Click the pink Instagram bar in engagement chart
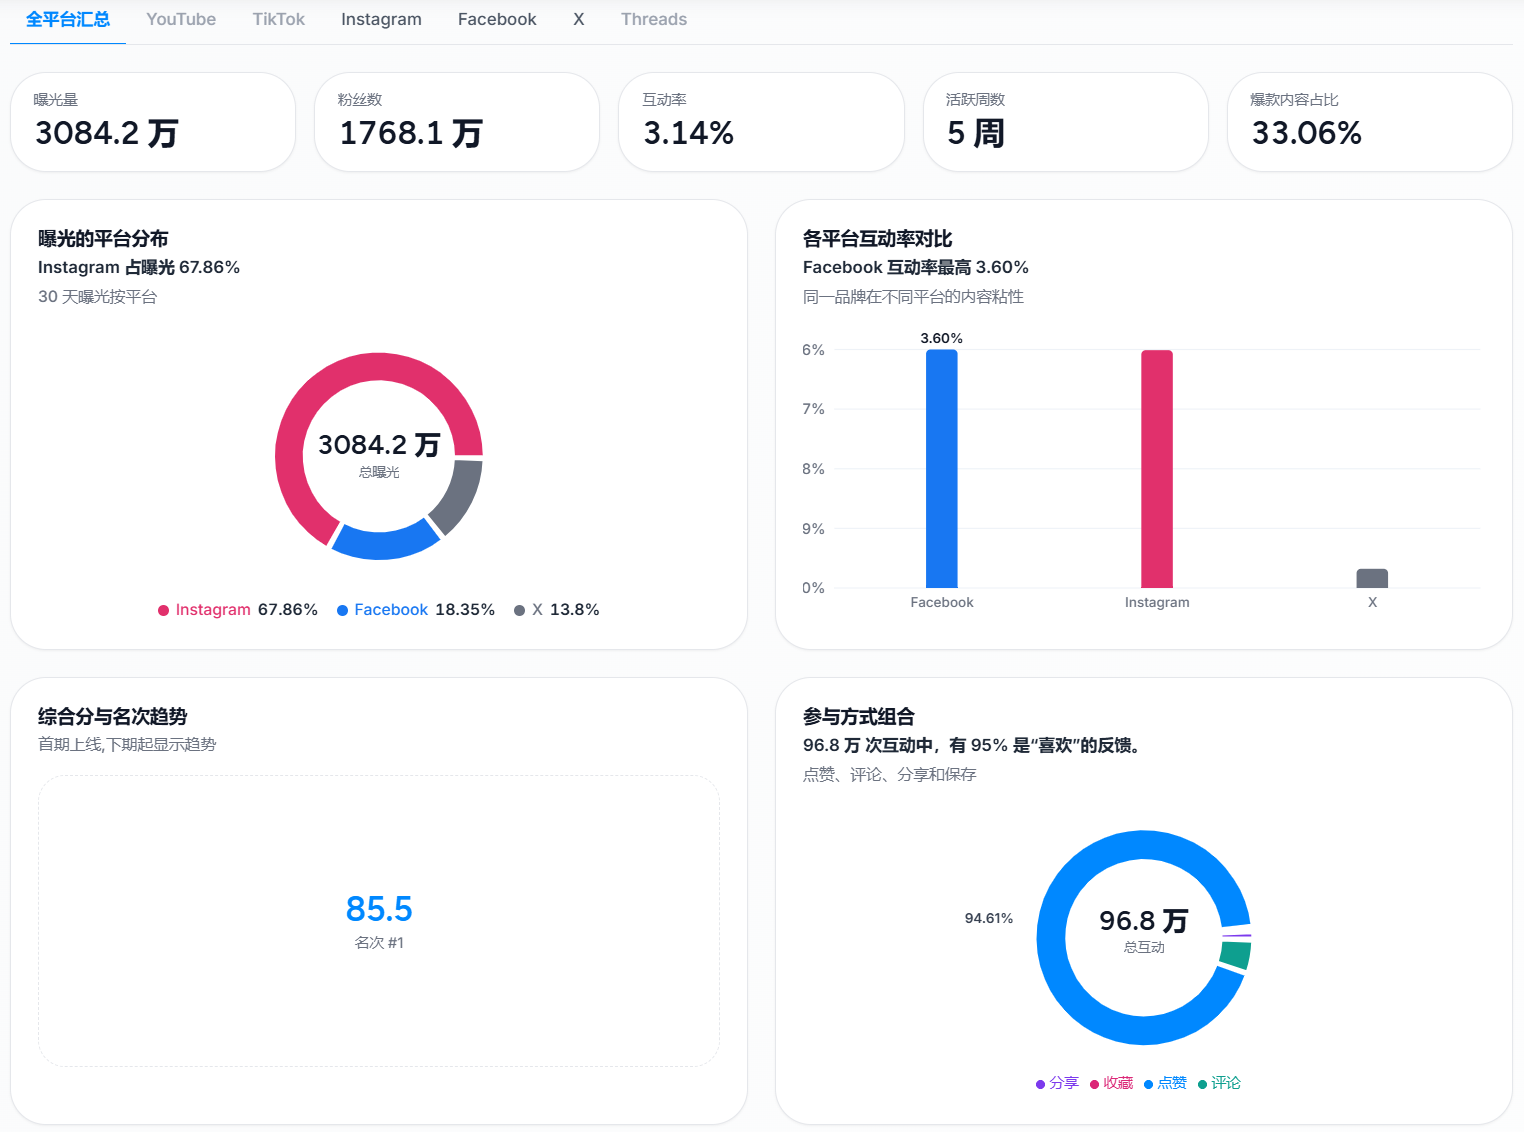The image size is (1524, 1132). [x=1157, y=469]
